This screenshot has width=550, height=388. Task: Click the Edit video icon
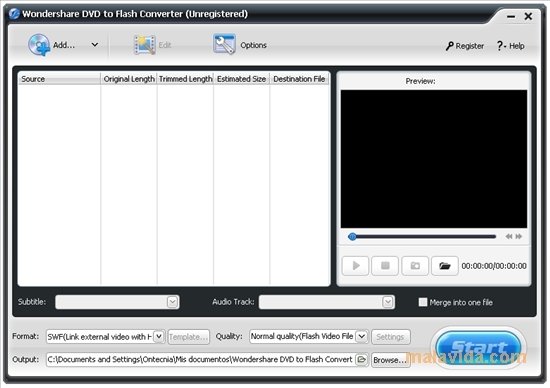click(145, 45)
